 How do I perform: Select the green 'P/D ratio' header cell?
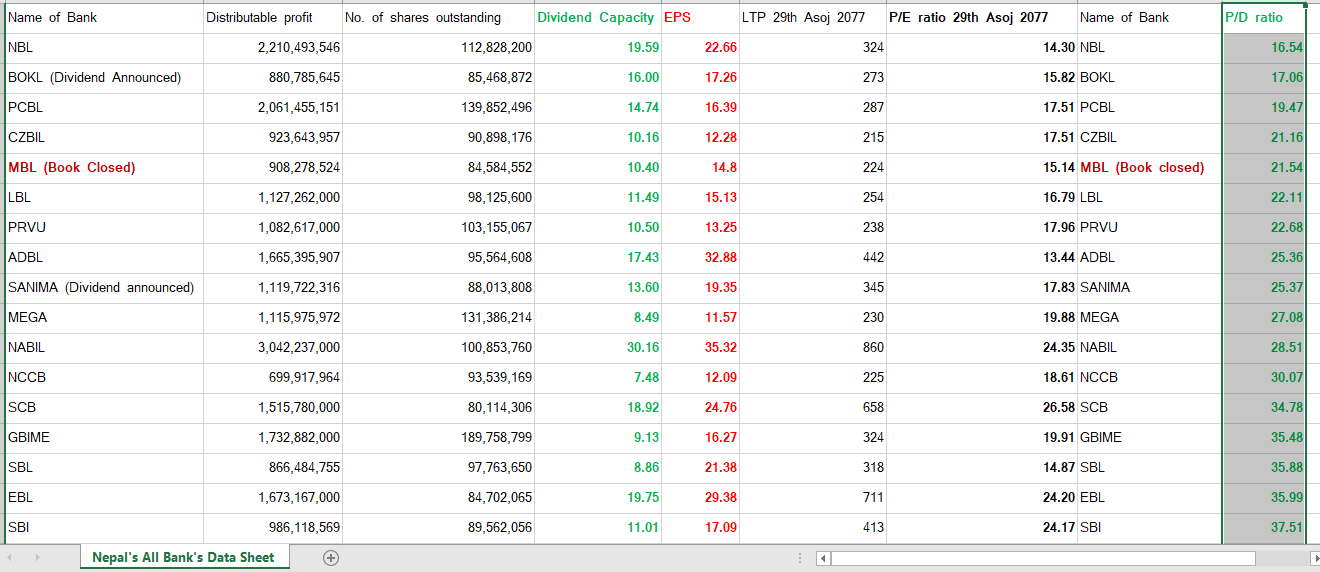point(1264,17)
